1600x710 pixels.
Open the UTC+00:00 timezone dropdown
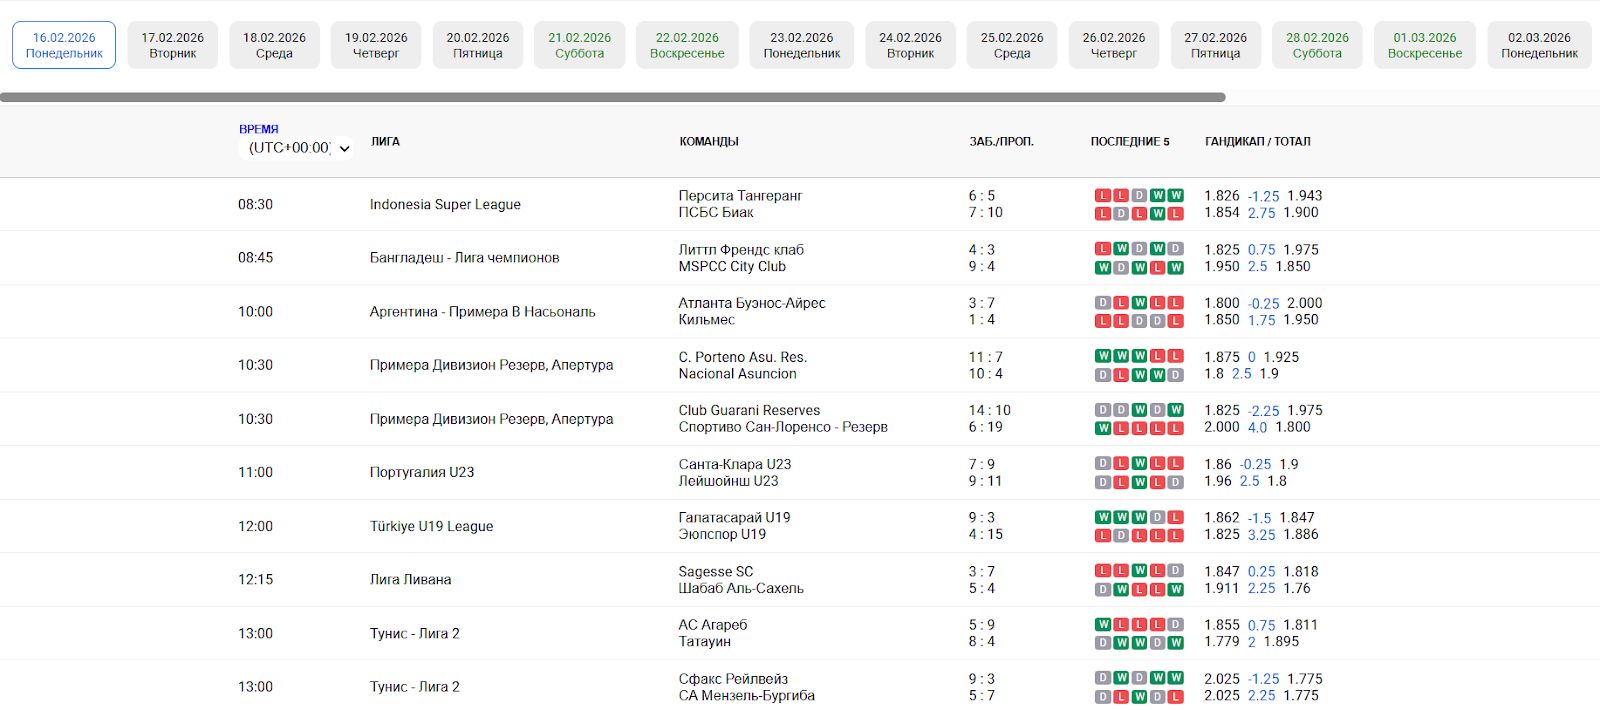298,148
